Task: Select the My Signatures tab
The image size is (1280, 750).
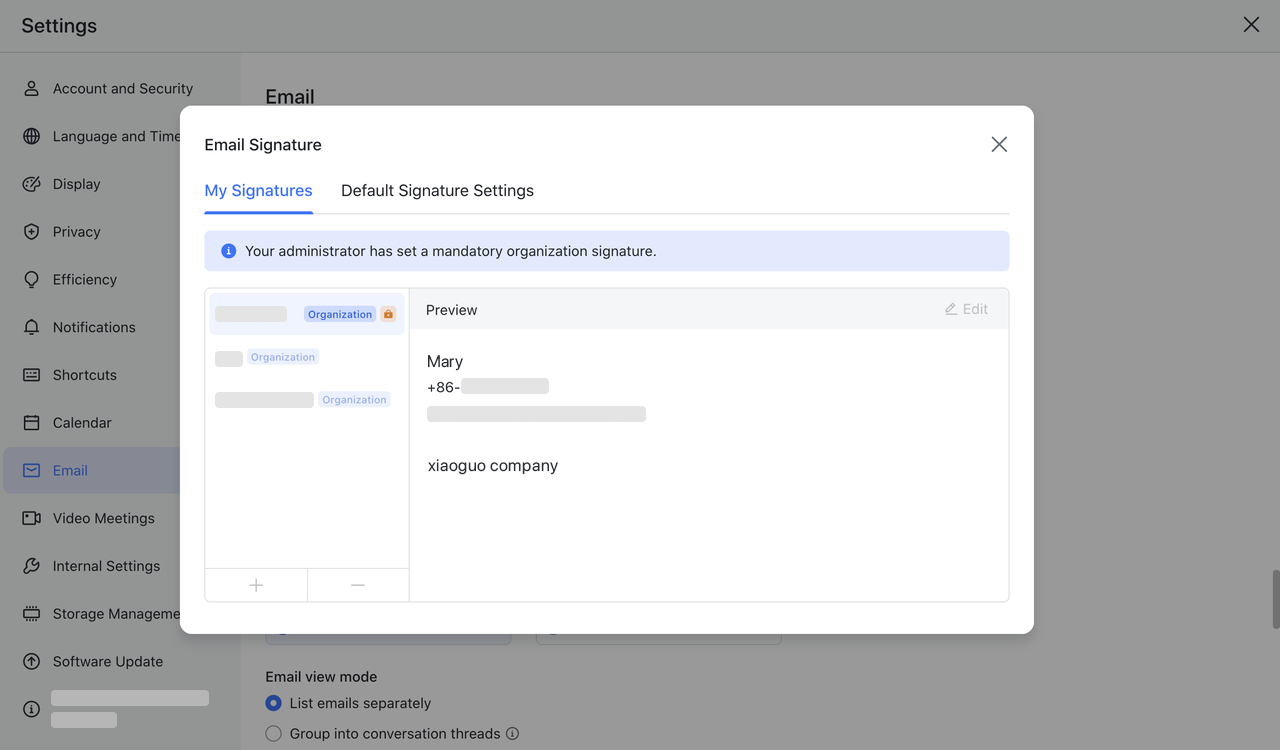Action: click(x=258, y=190)
